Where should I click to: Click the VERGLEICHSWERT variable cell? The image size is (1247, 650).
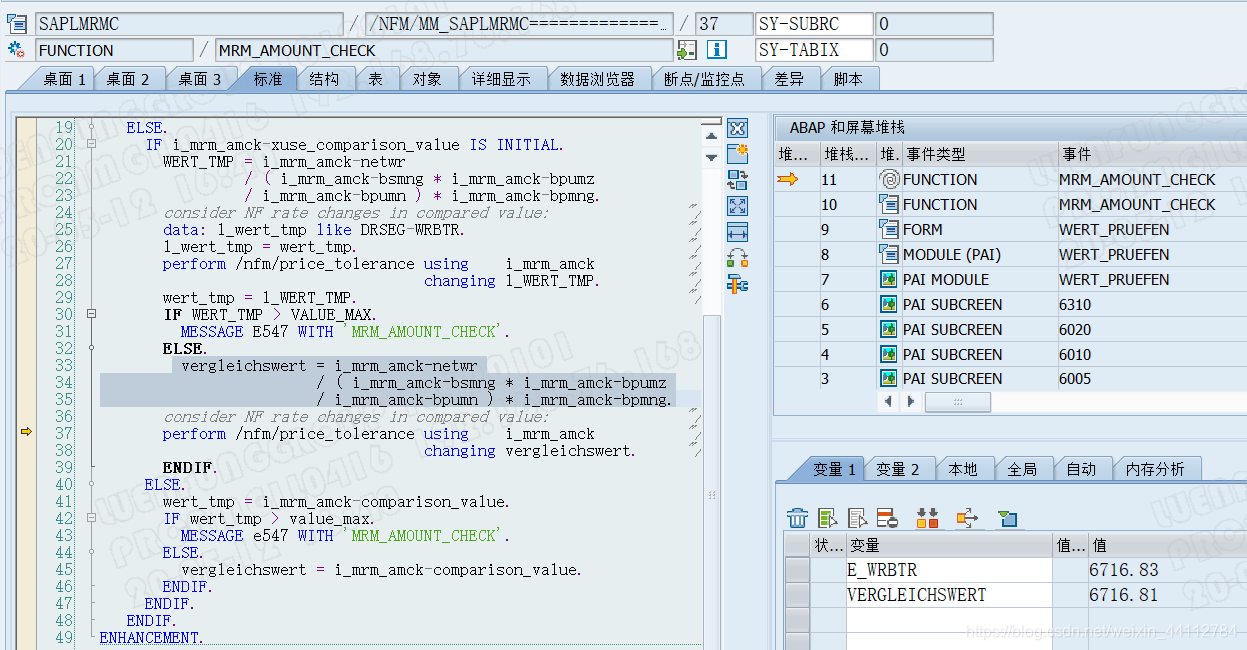tap(949, 595)
